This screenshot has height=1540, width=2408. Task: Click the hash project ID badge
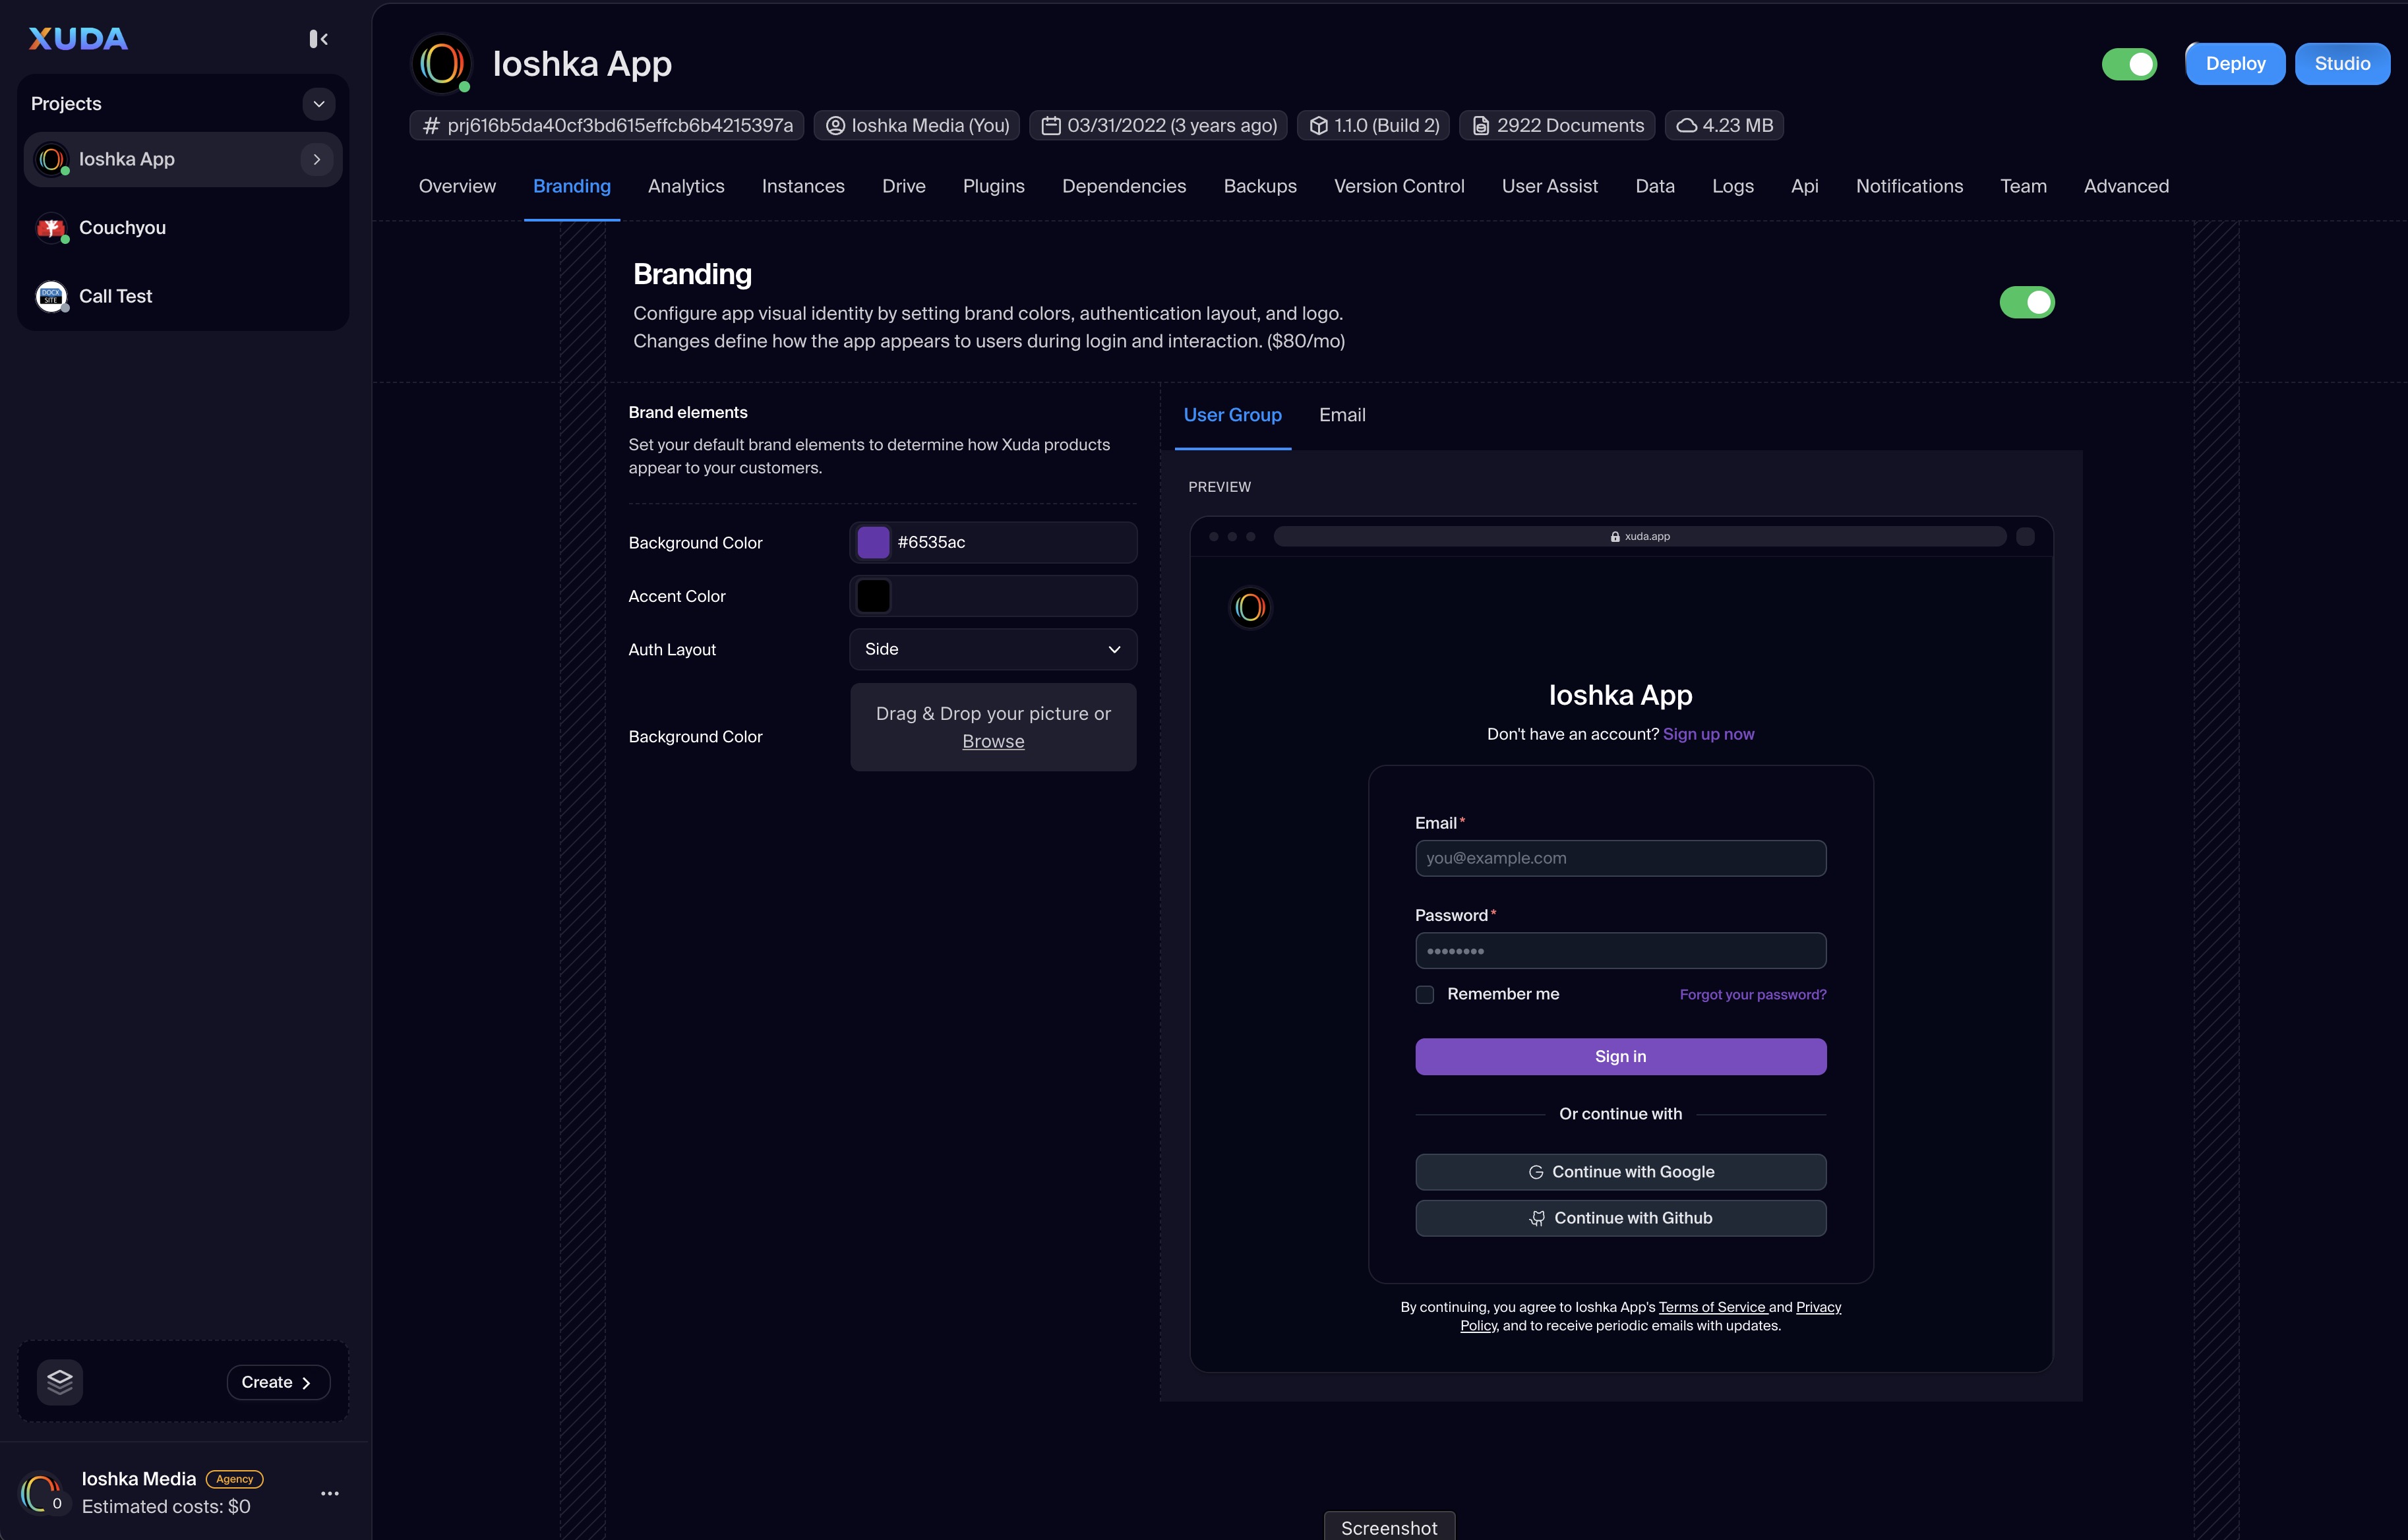click(607, 125)
